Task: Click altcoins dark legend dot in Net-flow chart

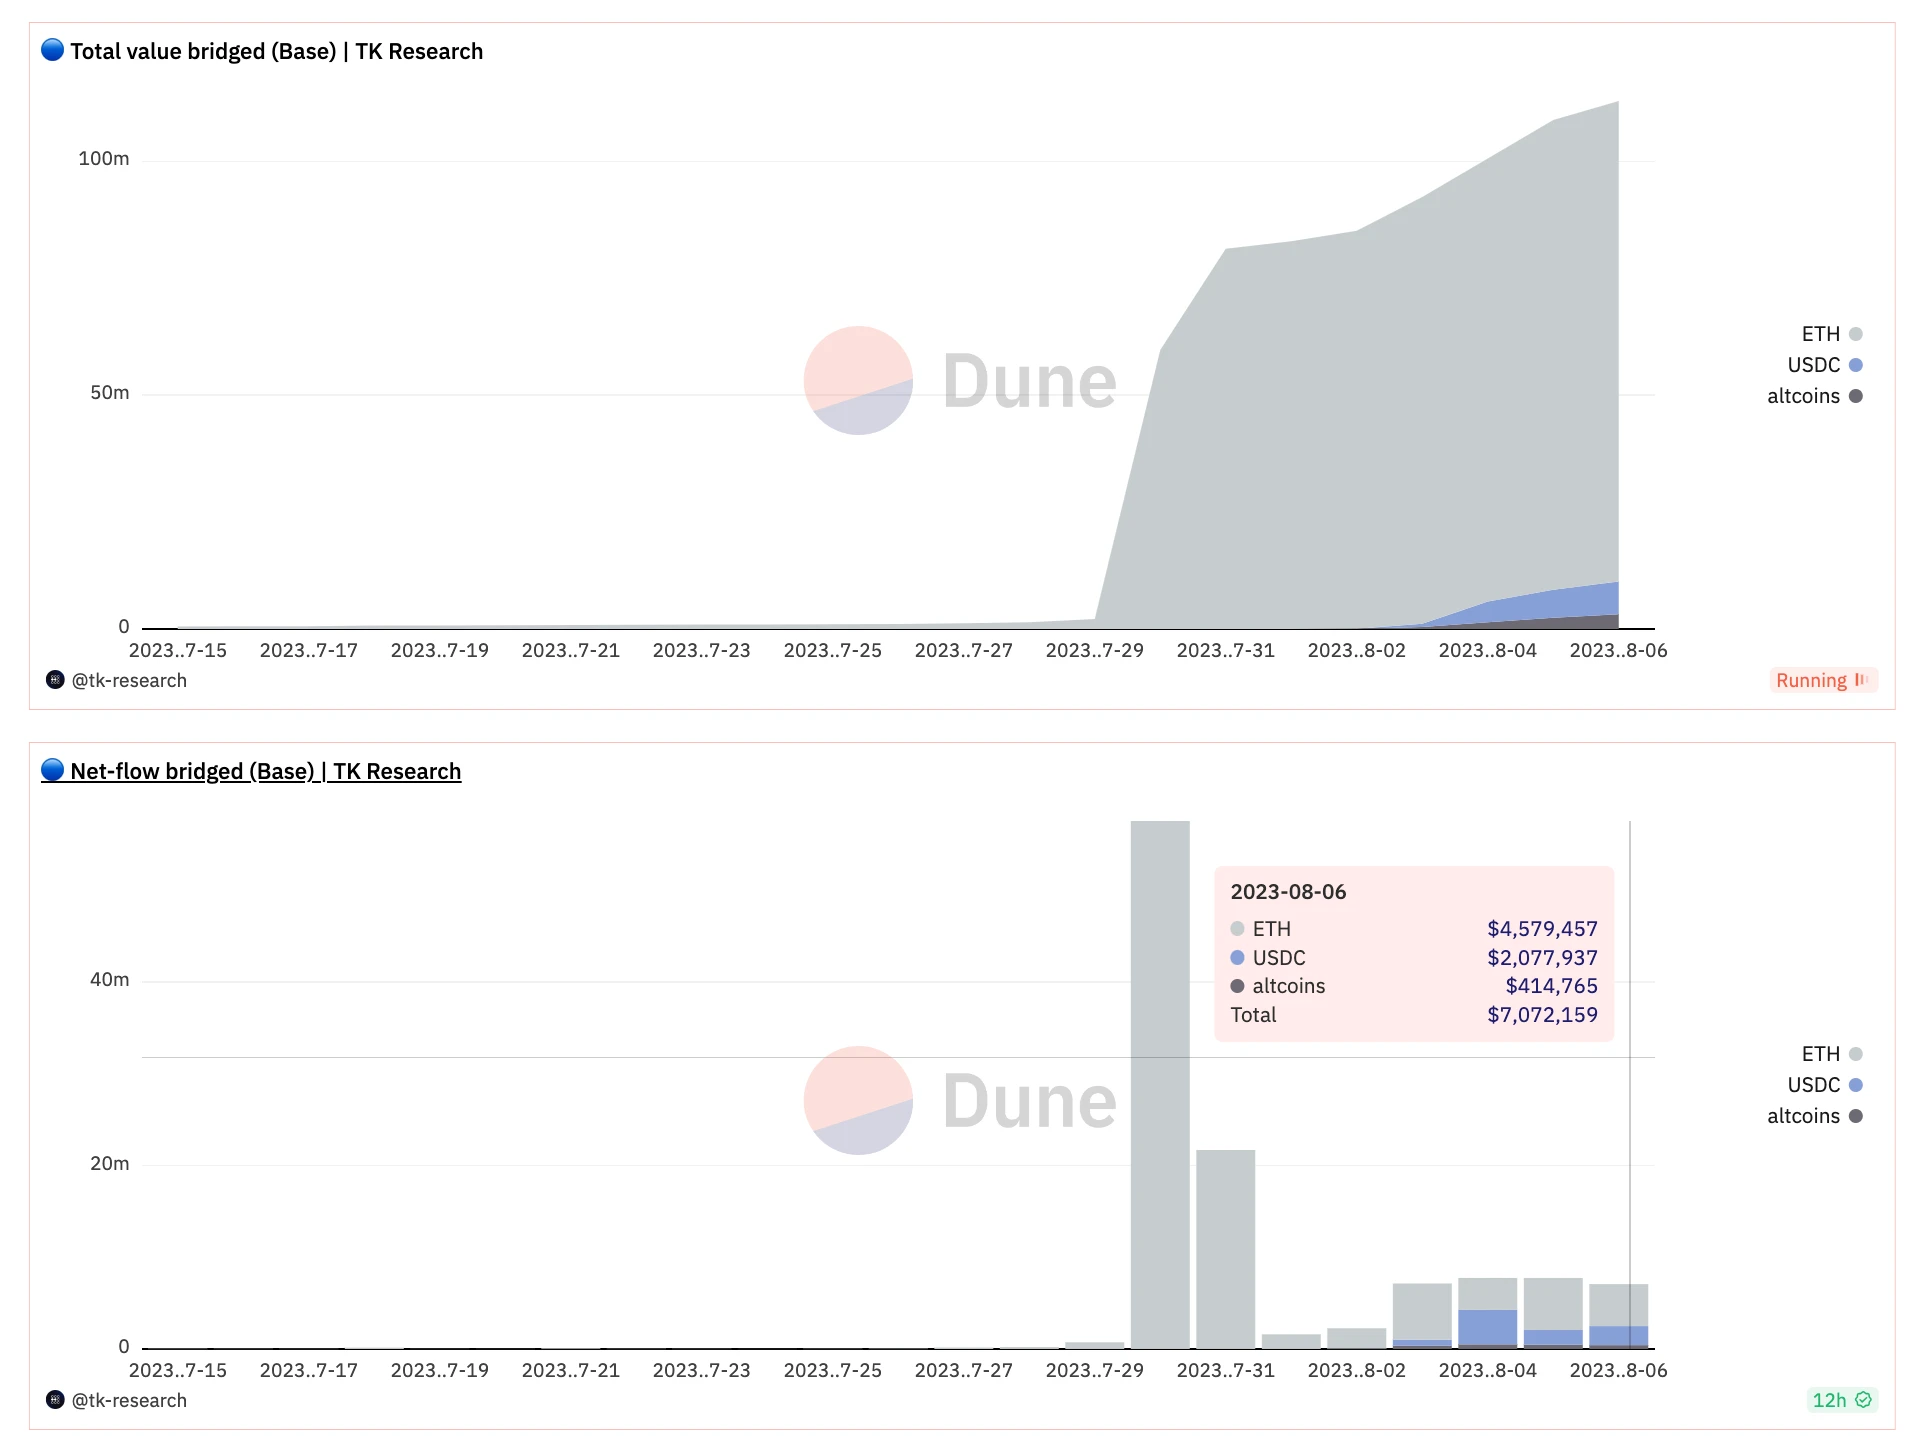Action: pos(1856,1116)
